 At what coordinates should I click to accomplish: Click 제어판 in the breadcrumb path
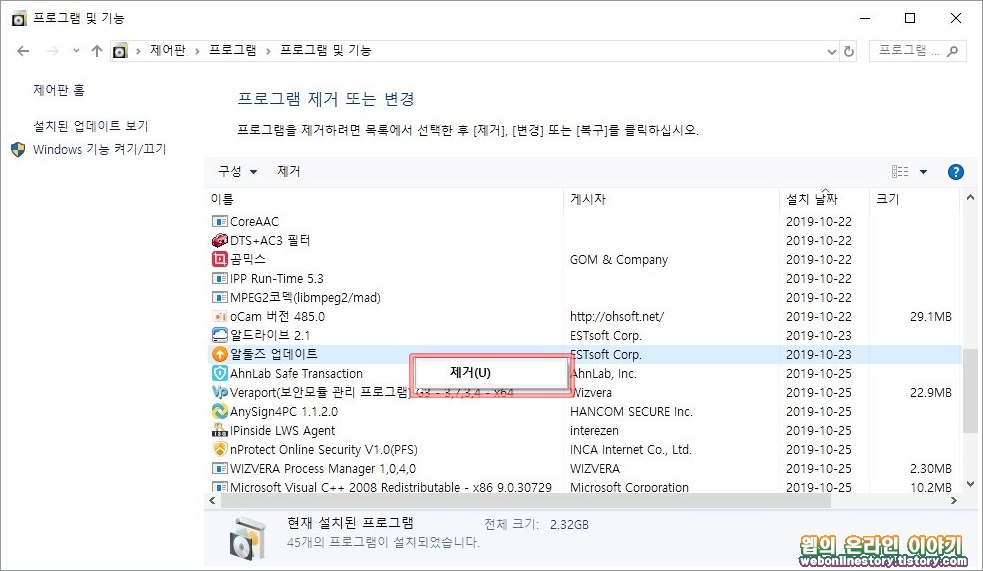pos(167,51)
